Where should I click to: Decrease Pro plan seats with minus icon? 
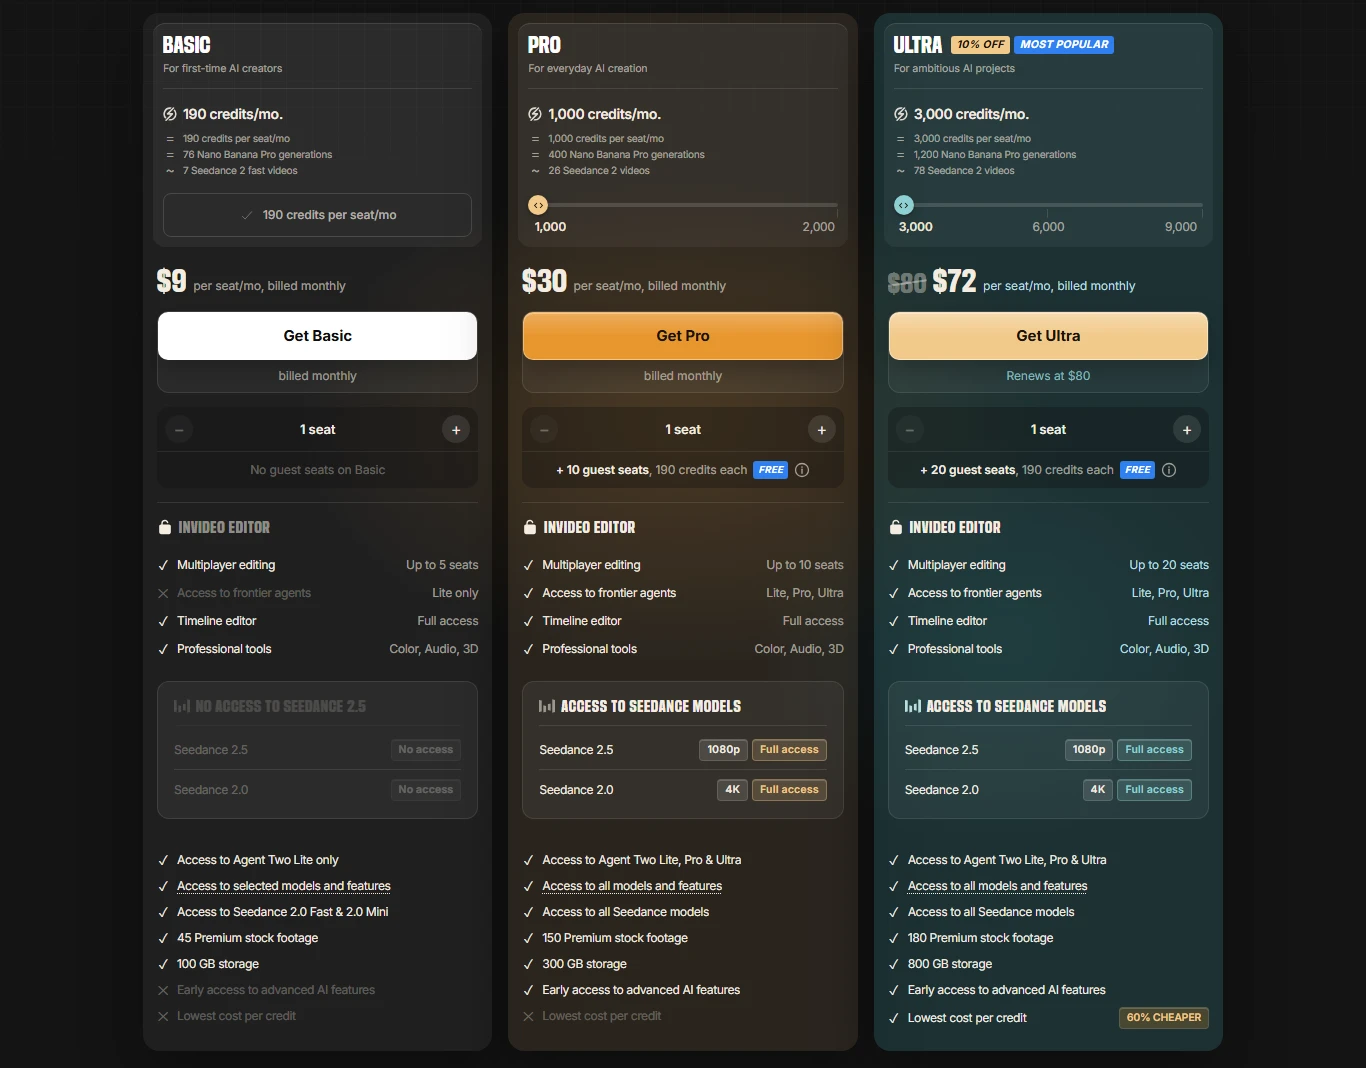(544, 430)
